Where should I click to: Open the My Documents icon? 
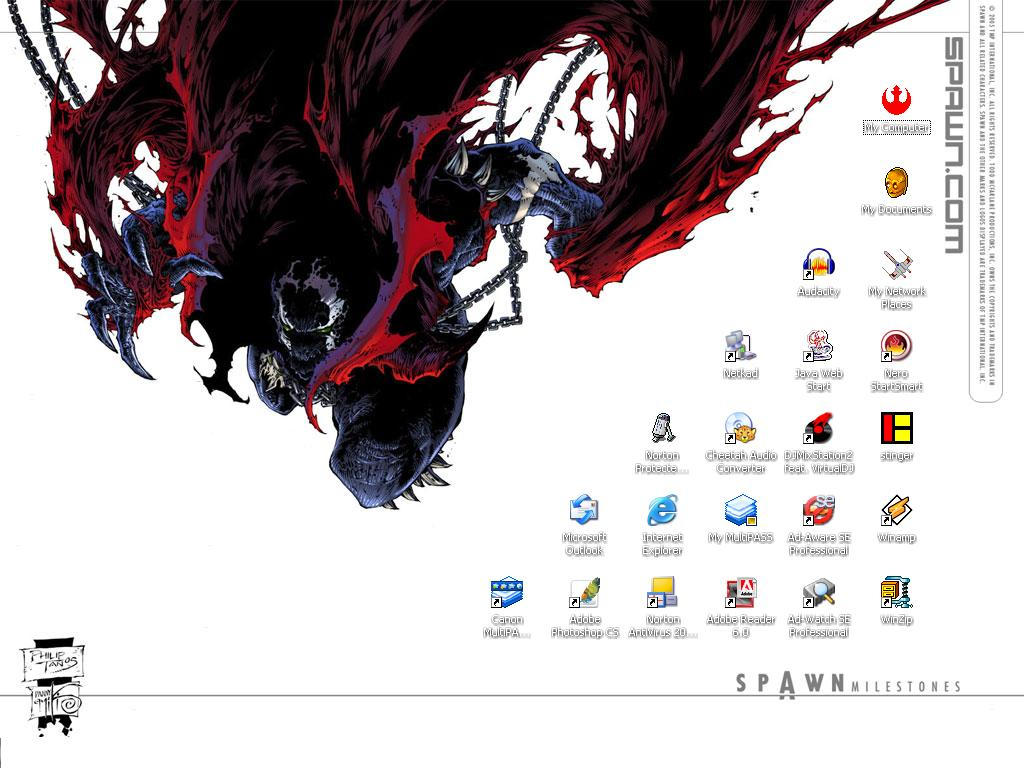point(896,182)
